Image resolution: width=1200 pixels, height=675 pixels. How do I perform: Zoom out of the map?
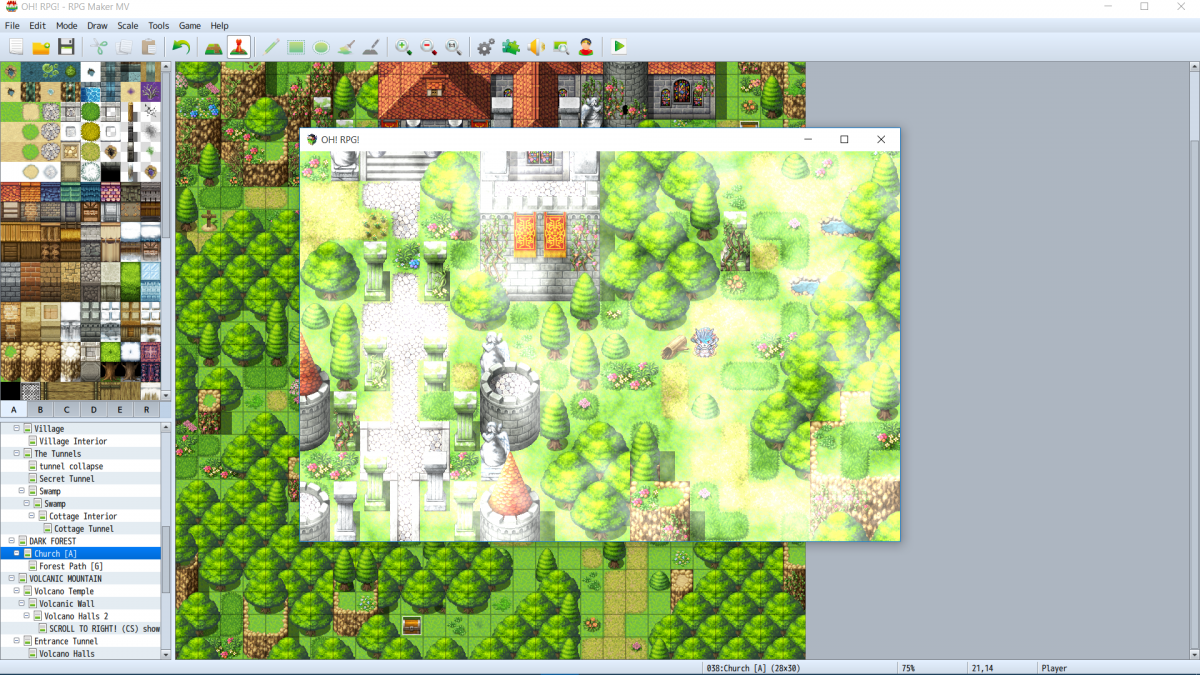(x=428, y=46)
